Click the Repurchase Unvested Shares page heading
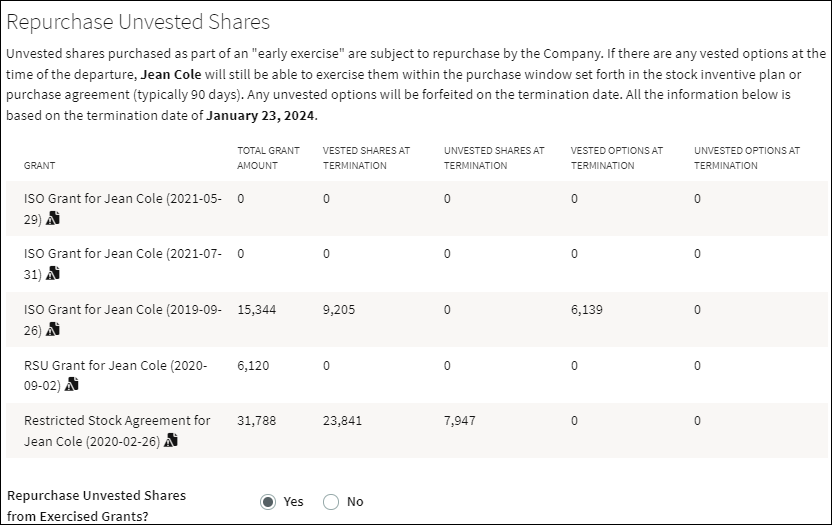 coord(138,22)
